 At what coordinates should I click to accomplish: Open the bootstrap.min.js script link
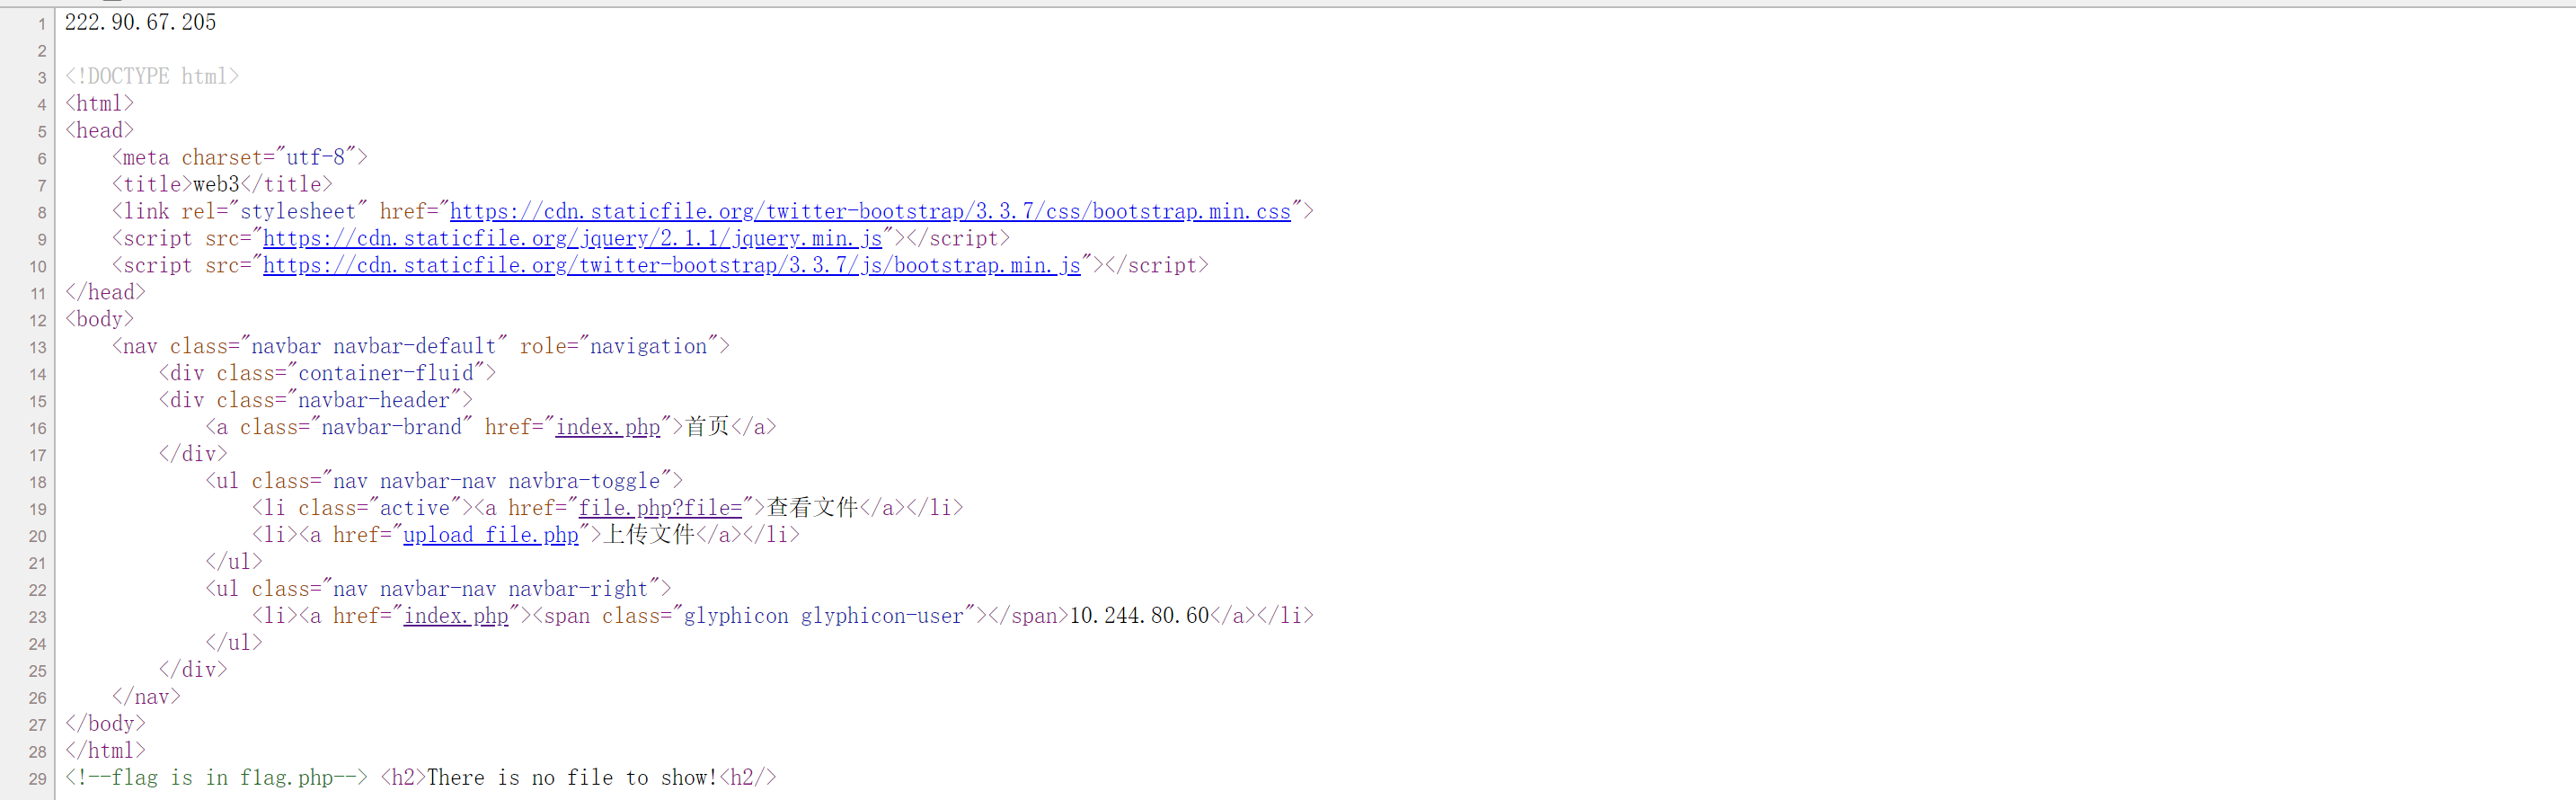tap(672, 265)
